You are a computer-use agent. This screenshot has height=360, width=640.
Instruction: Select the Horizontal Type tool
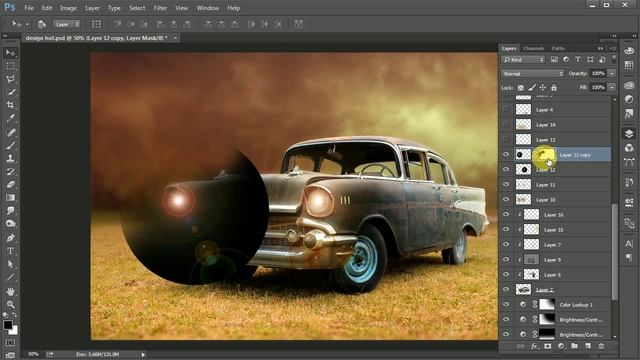(10, 251)
